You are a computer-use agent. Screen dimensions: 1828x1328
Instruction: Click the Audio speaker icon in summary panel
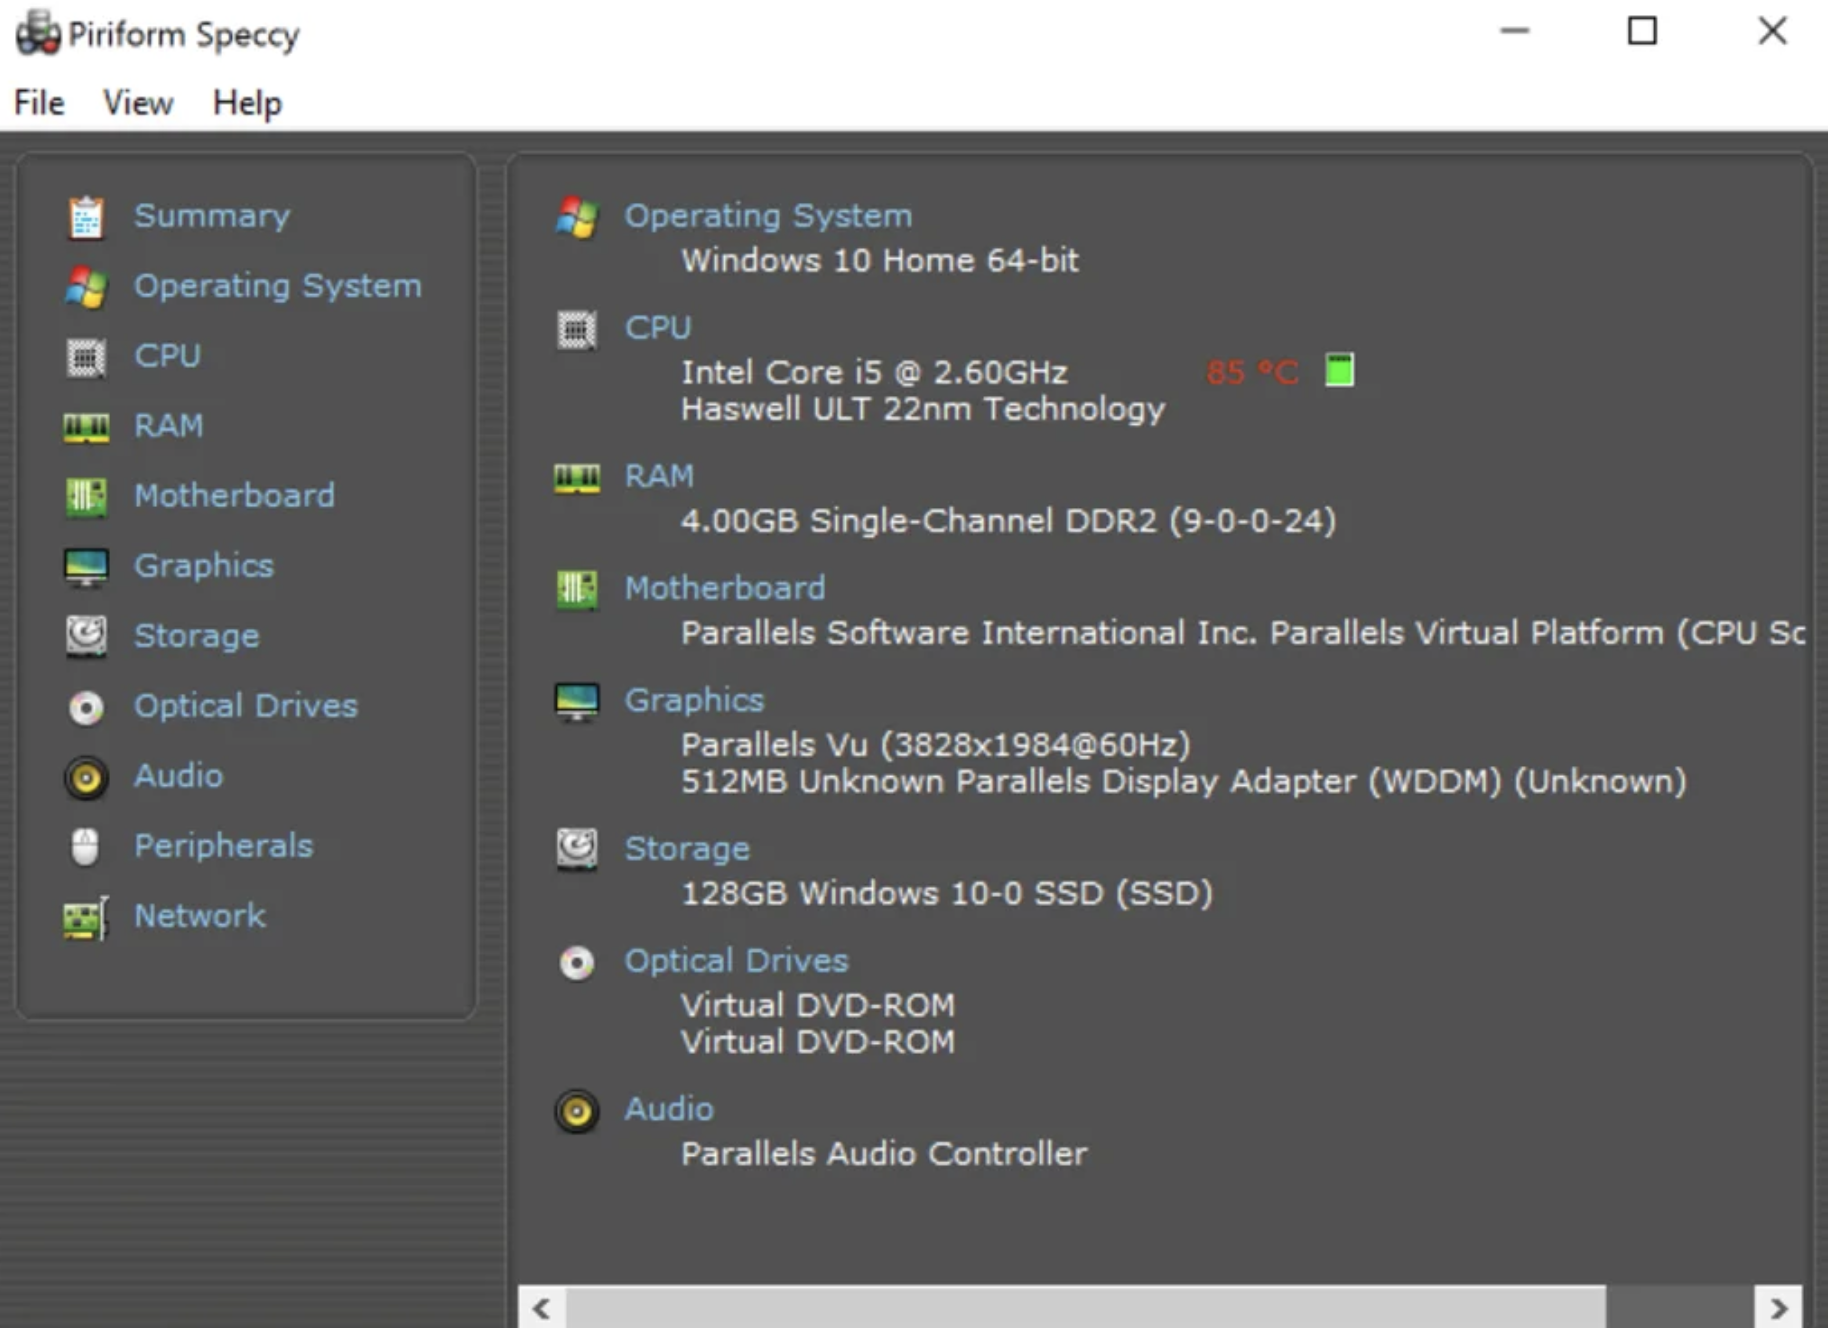[x=577, y=1110]
